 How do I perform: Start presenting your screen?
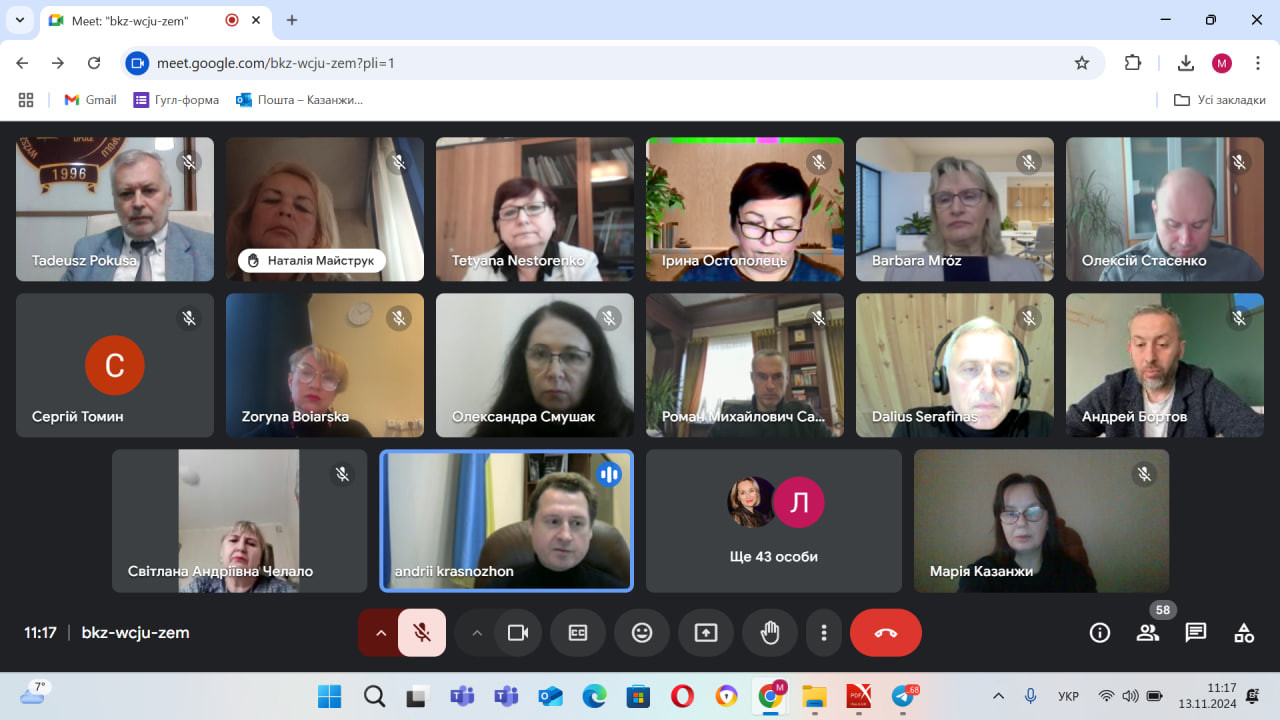click(706, 633)
